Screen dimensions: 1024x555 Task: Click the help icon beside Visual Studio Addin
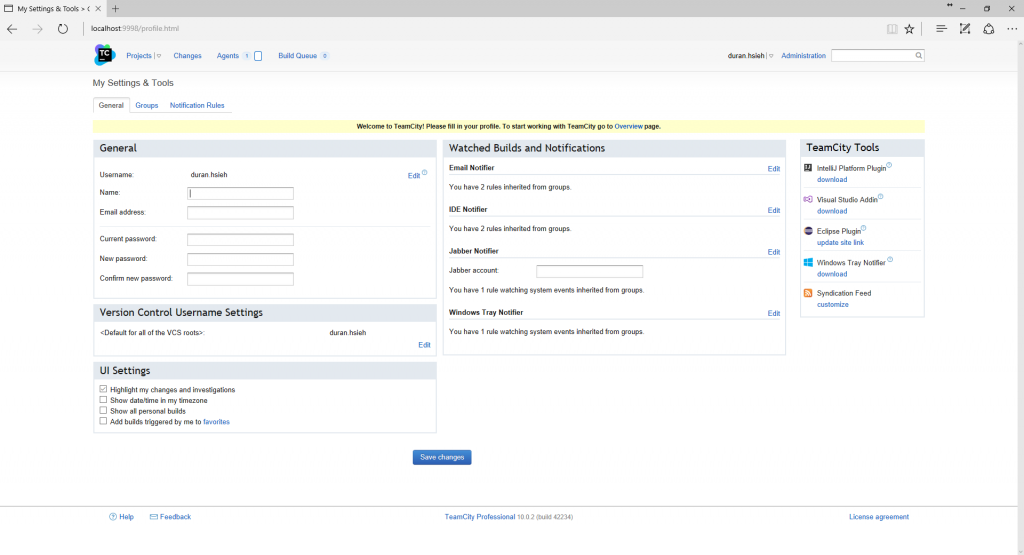(880, 197)
